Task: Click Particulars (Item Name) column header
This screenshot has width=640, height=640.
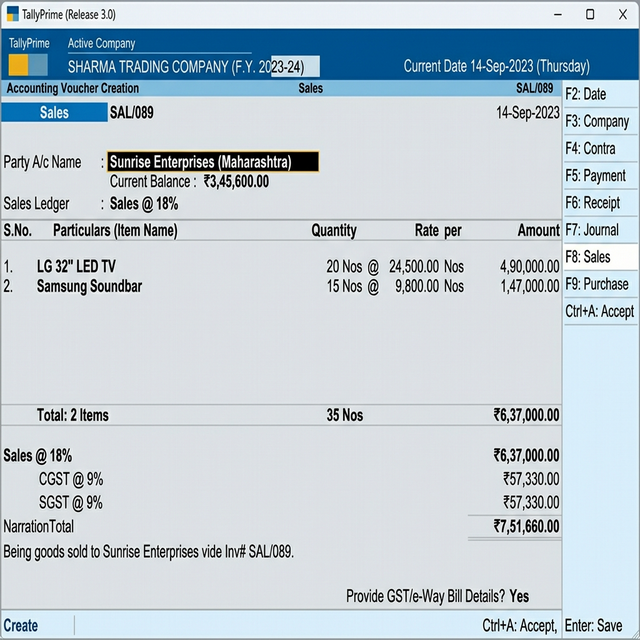Action: point(116,231)
